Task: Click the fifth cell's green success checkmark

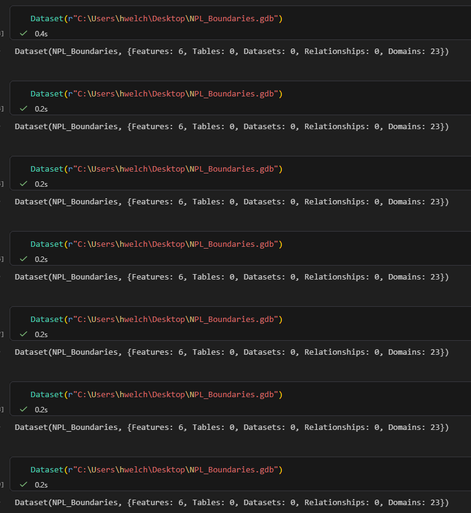Action: click(23, 334)
